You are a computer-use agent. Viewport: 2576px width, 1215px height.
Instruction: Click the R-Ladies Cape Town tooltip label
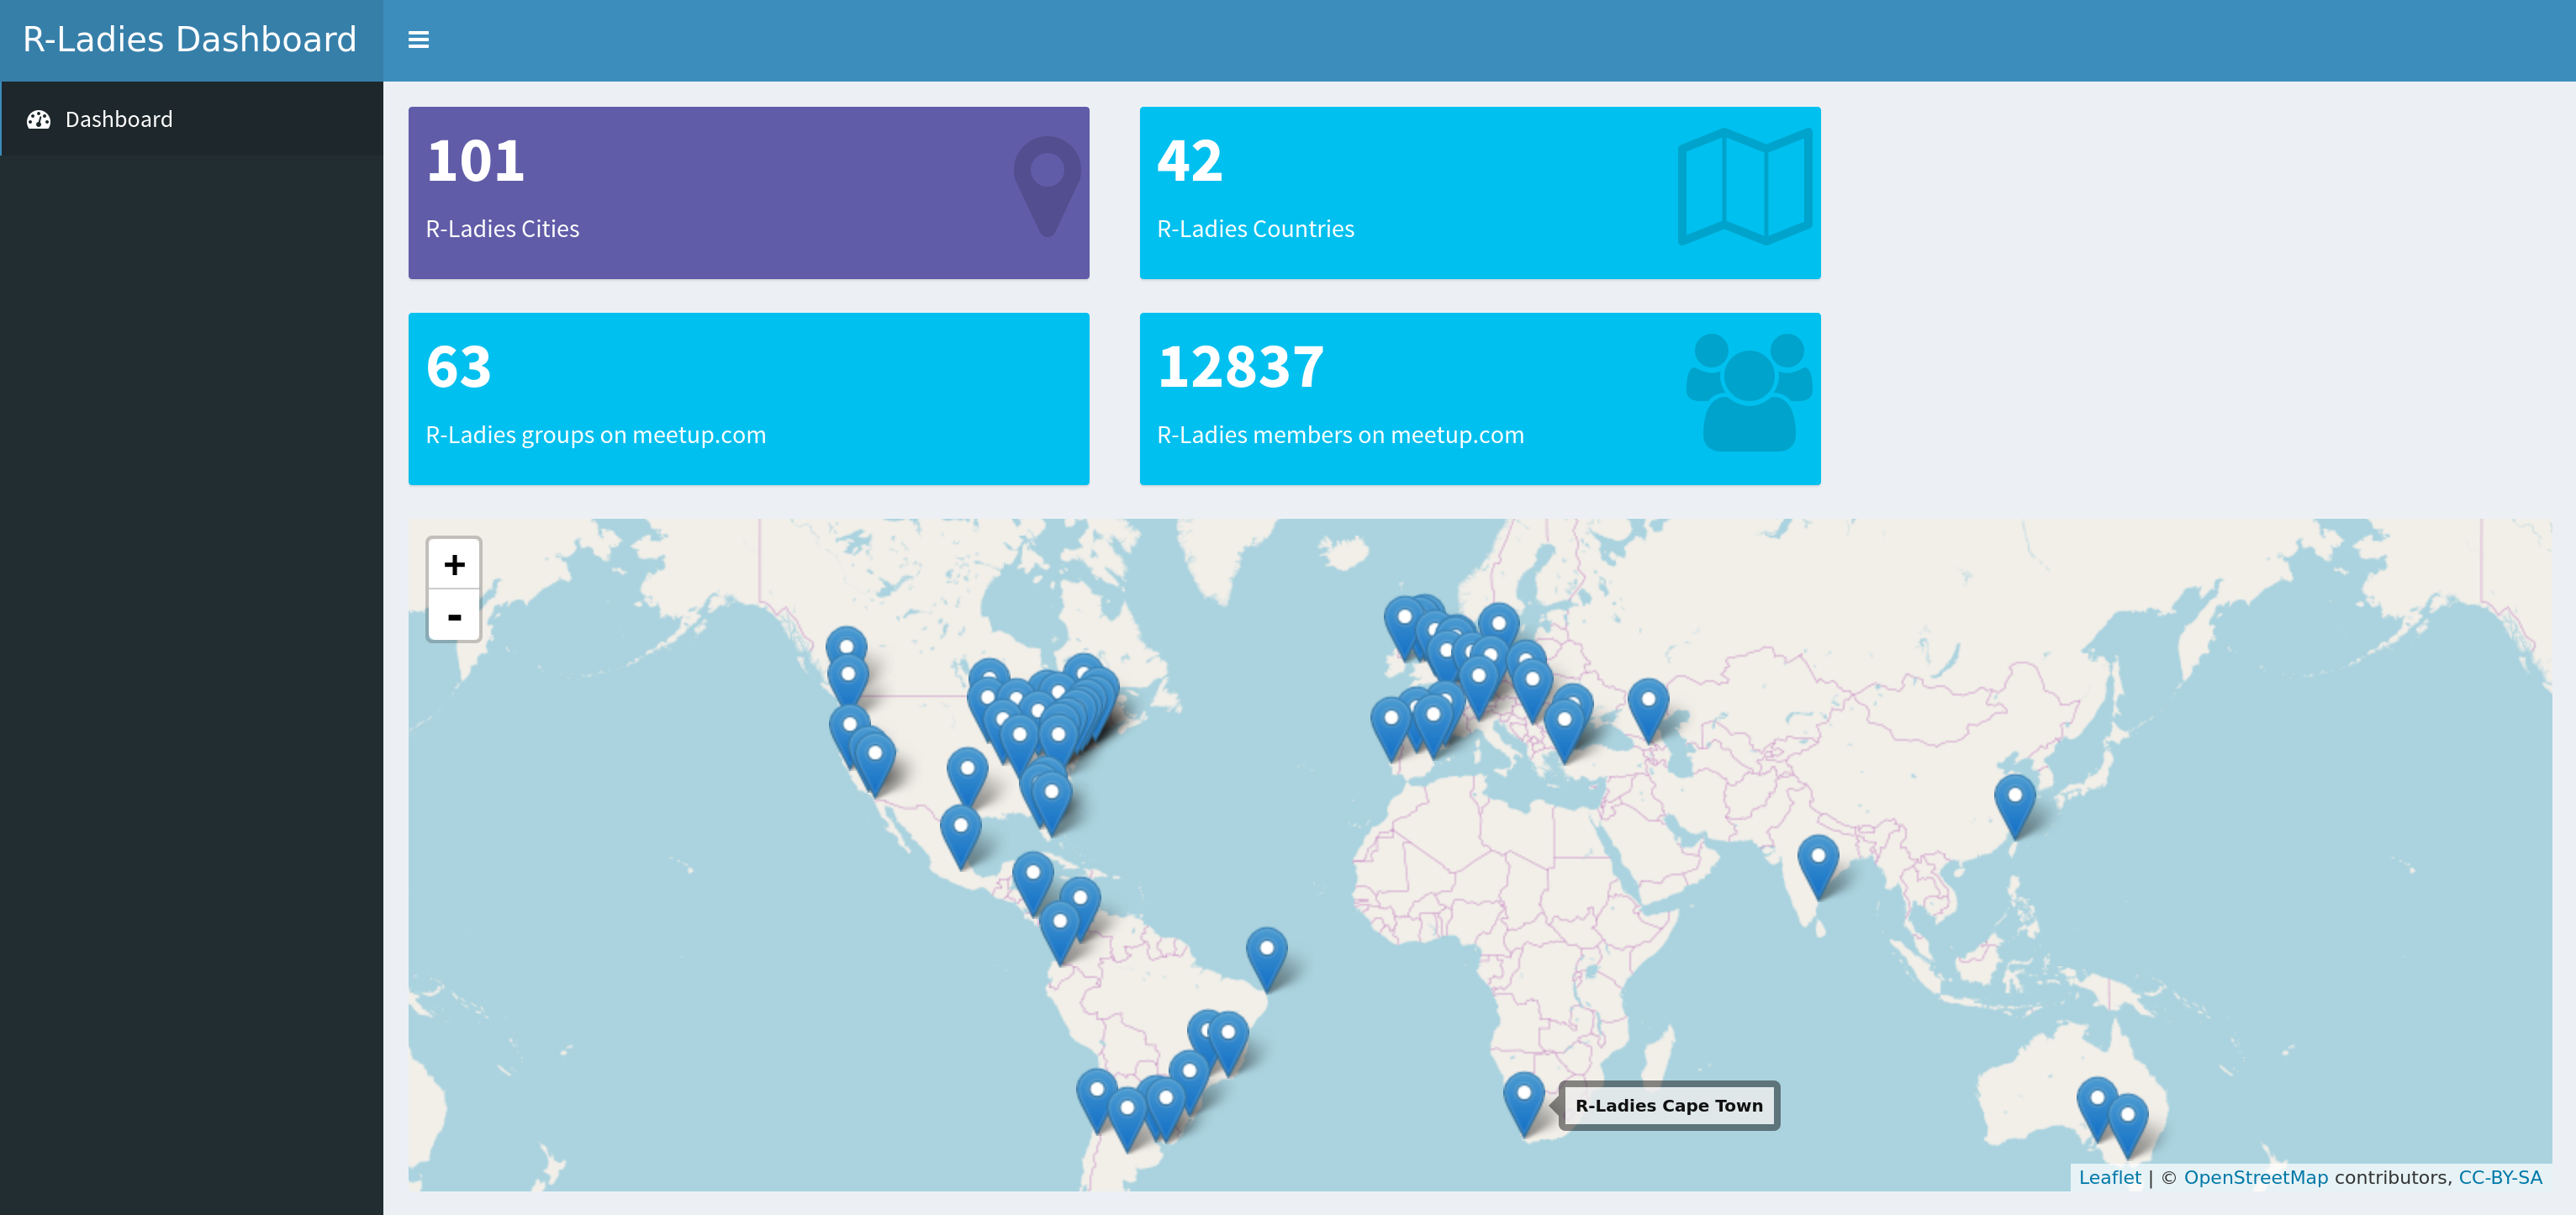tap(1668, 1105)
